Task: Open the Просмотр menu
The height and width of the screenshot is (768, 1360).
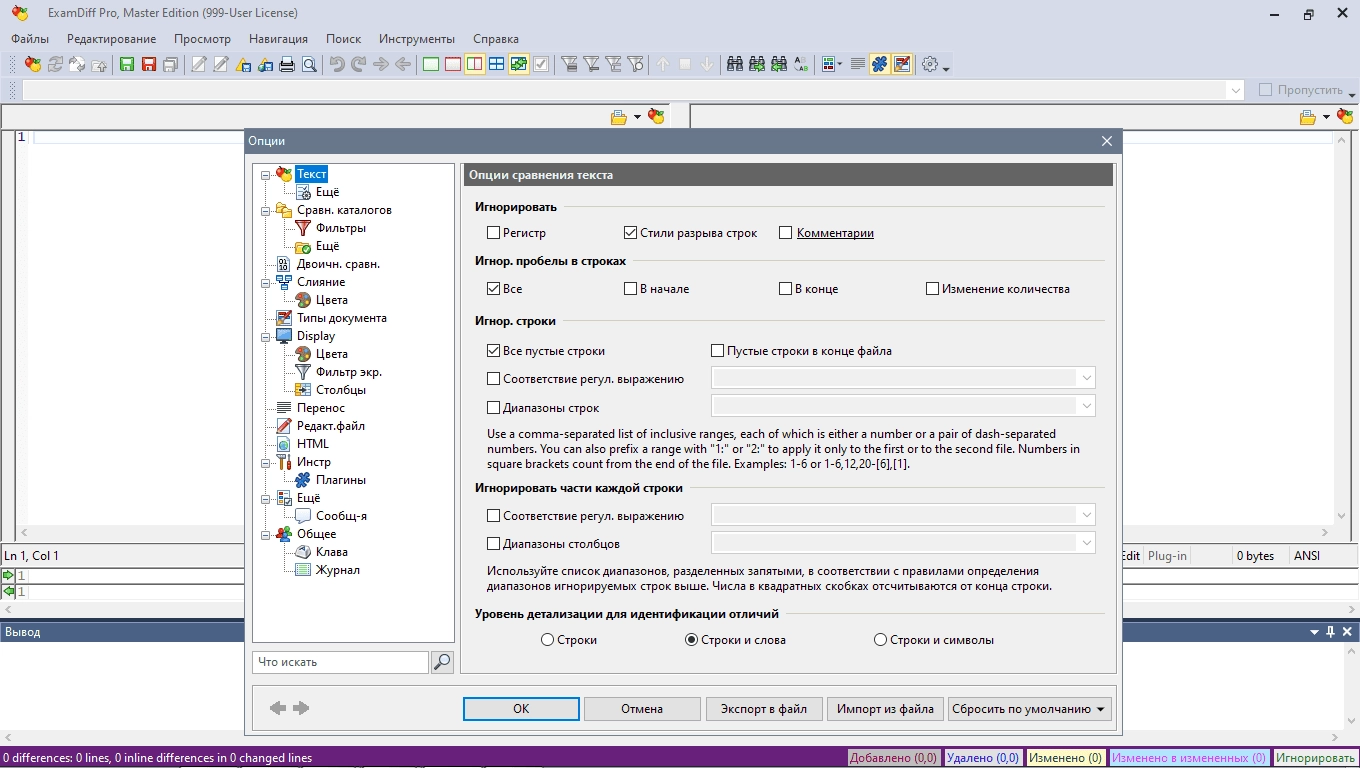Action: [202, 39]
